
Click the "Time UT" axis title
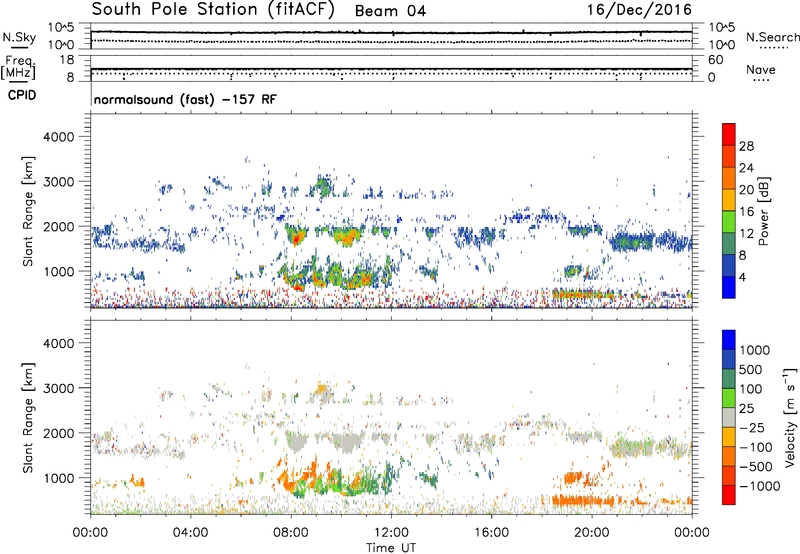pyautogui.click(x=391, y=547)
